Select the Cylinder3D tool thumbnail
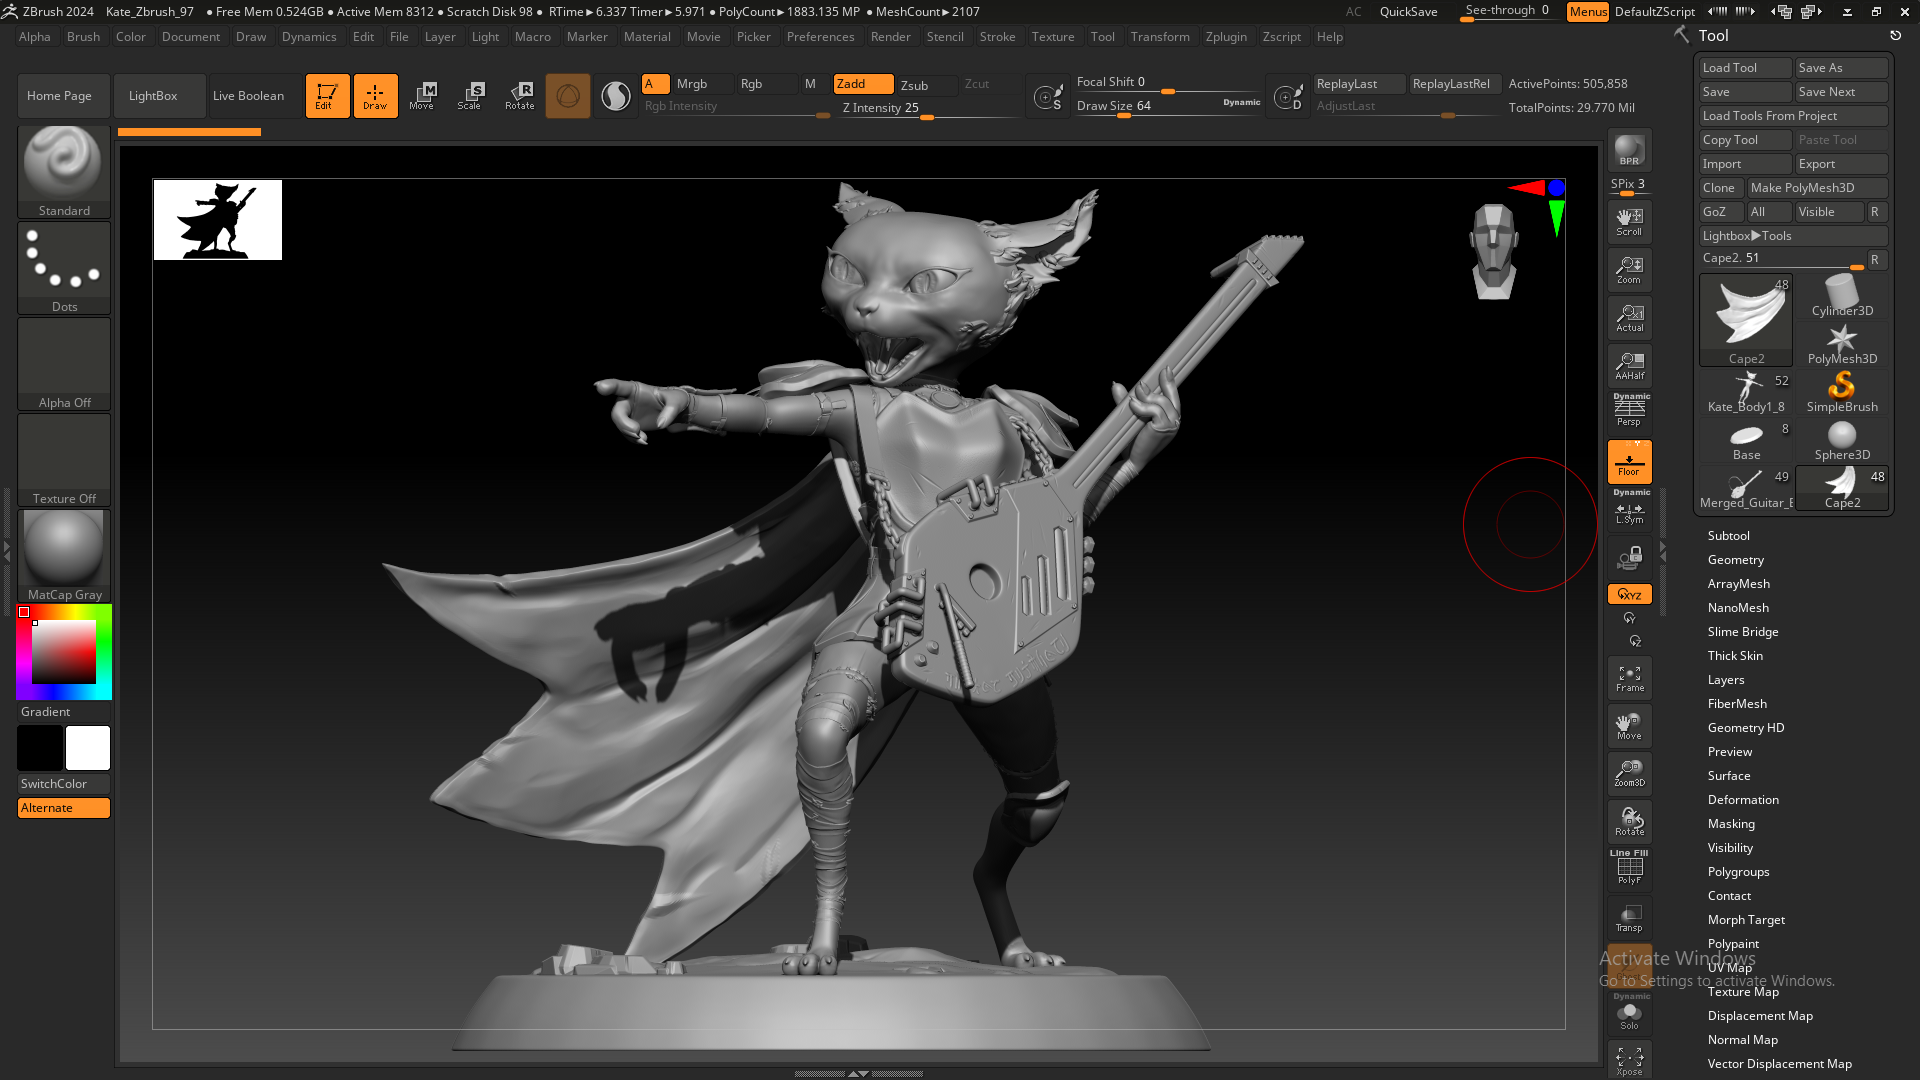This screenshot has width=1920, height=1080. point(1842,296)
